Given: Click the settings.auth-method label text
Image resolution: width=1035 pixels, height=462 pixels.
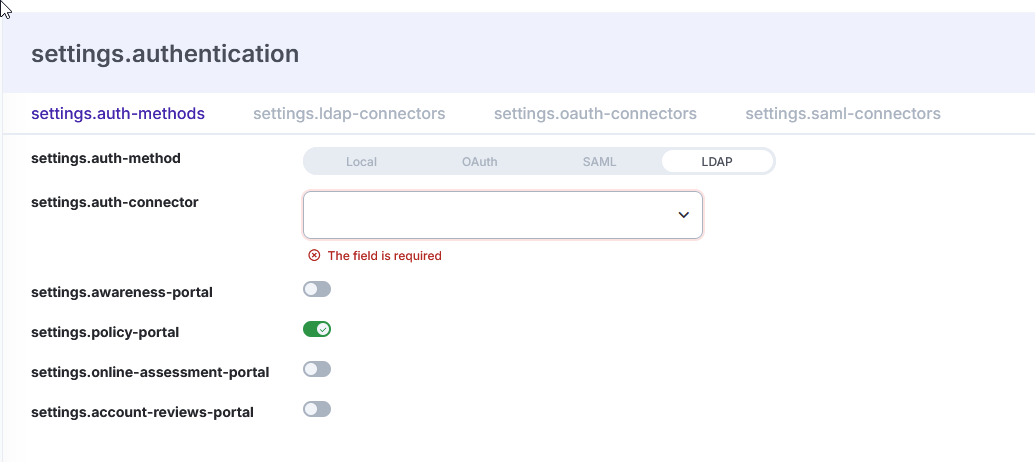Looking at the screenshot, I should point(106,158).
